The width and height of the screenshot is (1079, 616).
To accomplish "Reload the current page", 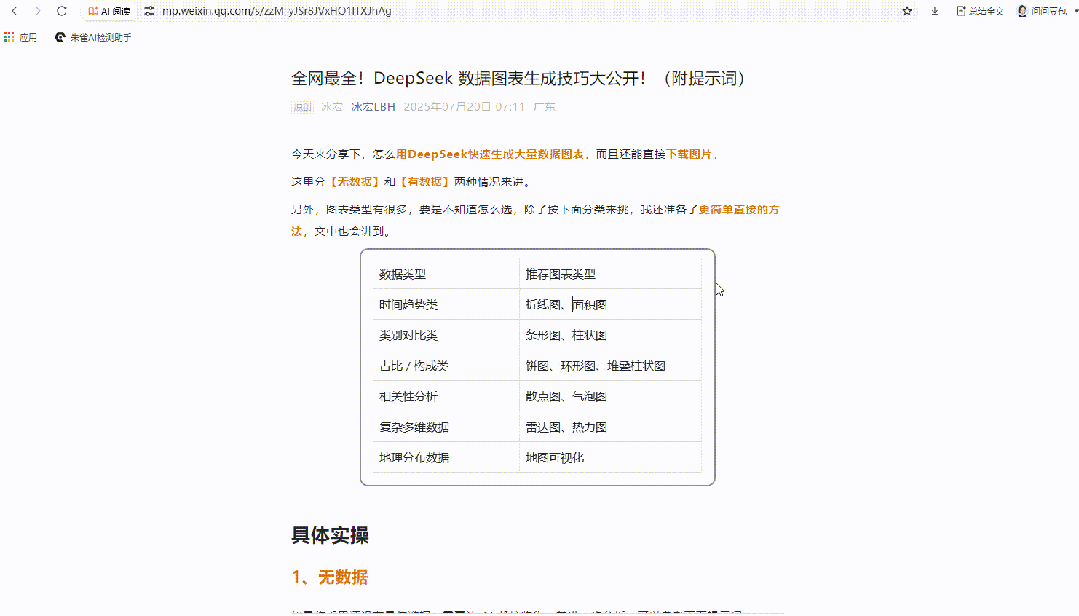I will [61, 11].
